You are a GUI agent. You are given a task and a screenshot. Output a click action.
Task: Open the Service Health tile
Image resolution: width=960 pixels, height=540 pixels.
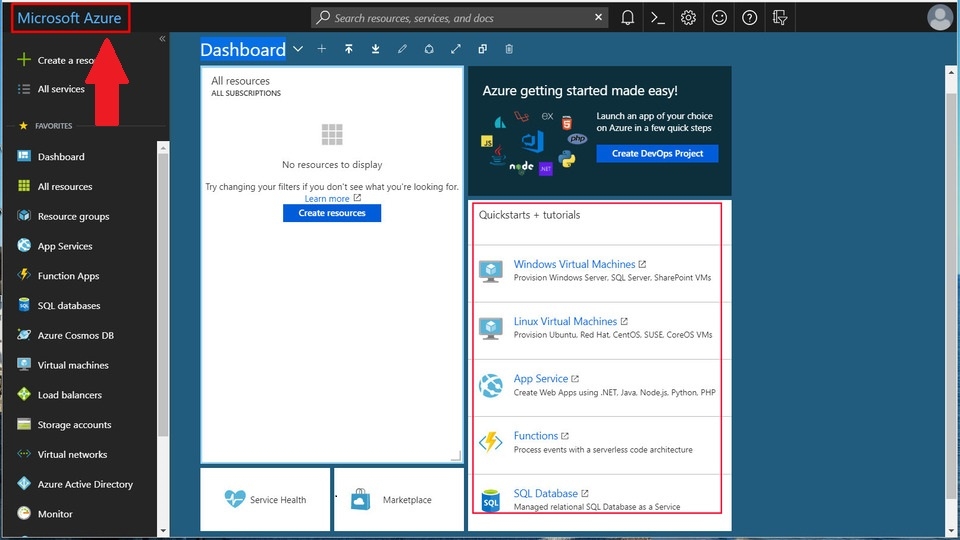coord(265,500)
